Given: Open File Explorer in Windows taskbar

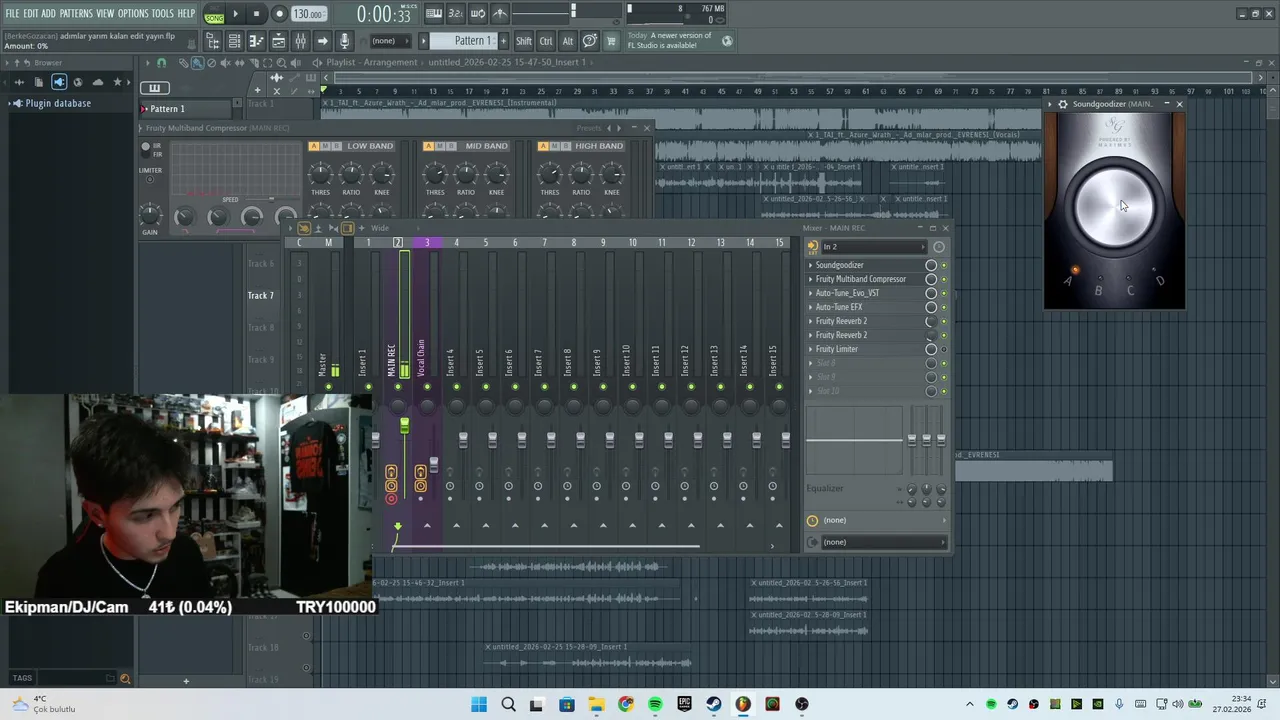Looking at the screenshot, I should point(595,704).
